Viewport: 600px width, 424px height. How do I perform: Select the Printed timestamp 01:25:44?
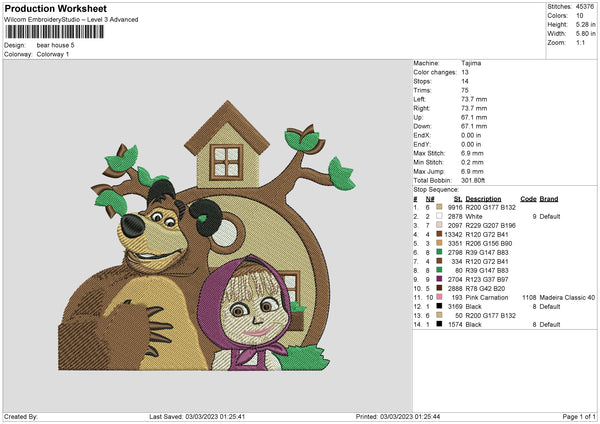point(426,417)
